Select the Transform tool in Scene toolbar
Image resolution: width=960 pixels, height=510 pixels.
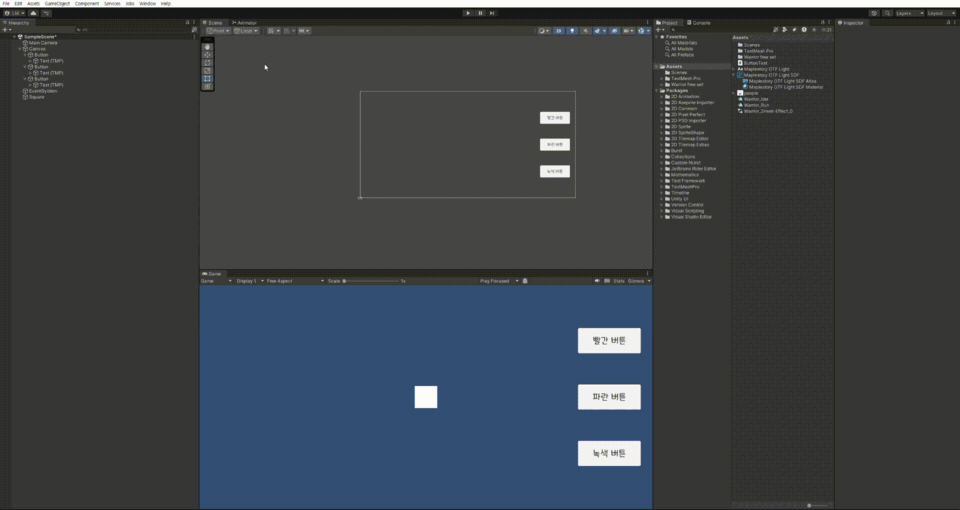click(x=208, y=87)
